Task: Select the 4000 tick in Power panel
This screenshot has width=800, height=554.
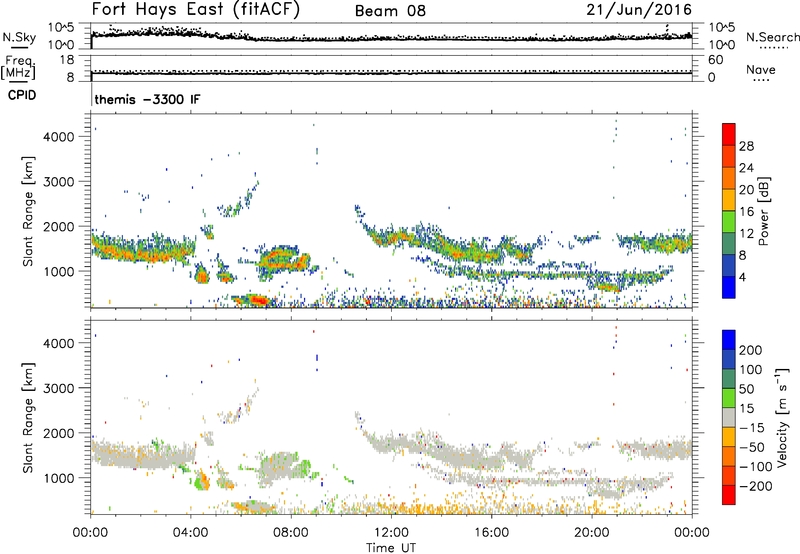Action: click(58, 137)
